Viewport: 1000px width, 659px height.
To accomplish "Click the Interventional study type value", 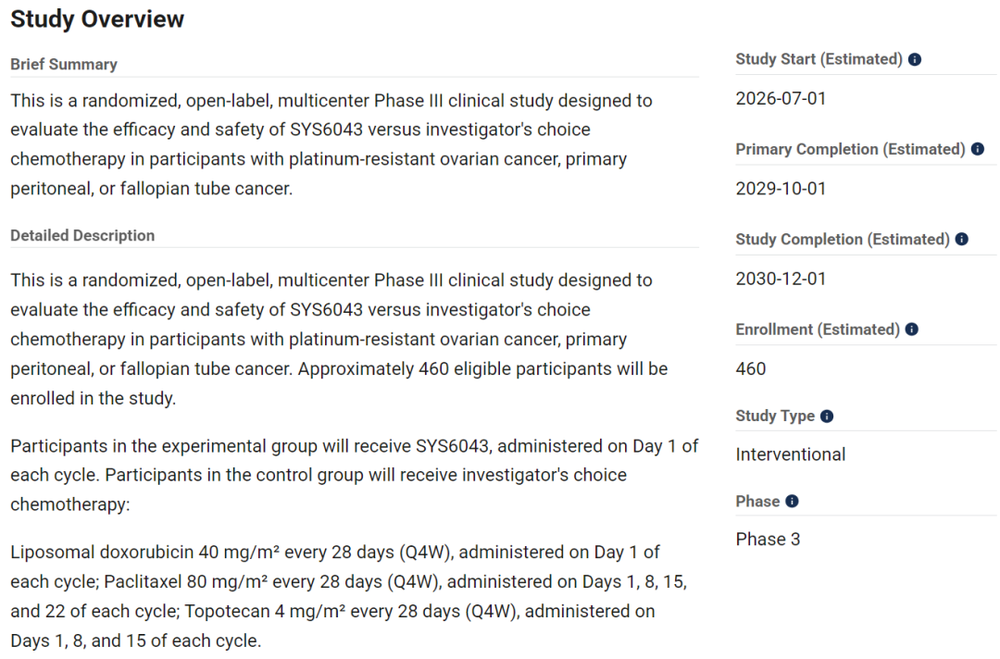I will pyautogui.click(x=790, y=454).
